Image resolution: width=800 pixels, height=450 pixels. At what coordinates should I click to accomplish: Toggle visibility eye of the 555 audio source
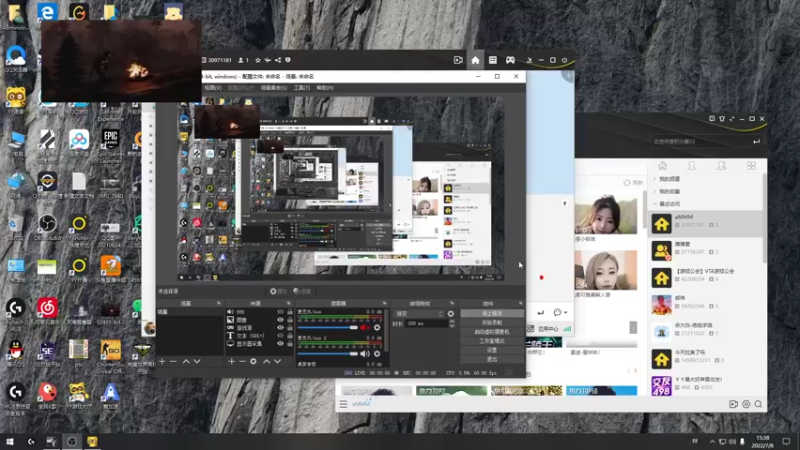[280, 312]
